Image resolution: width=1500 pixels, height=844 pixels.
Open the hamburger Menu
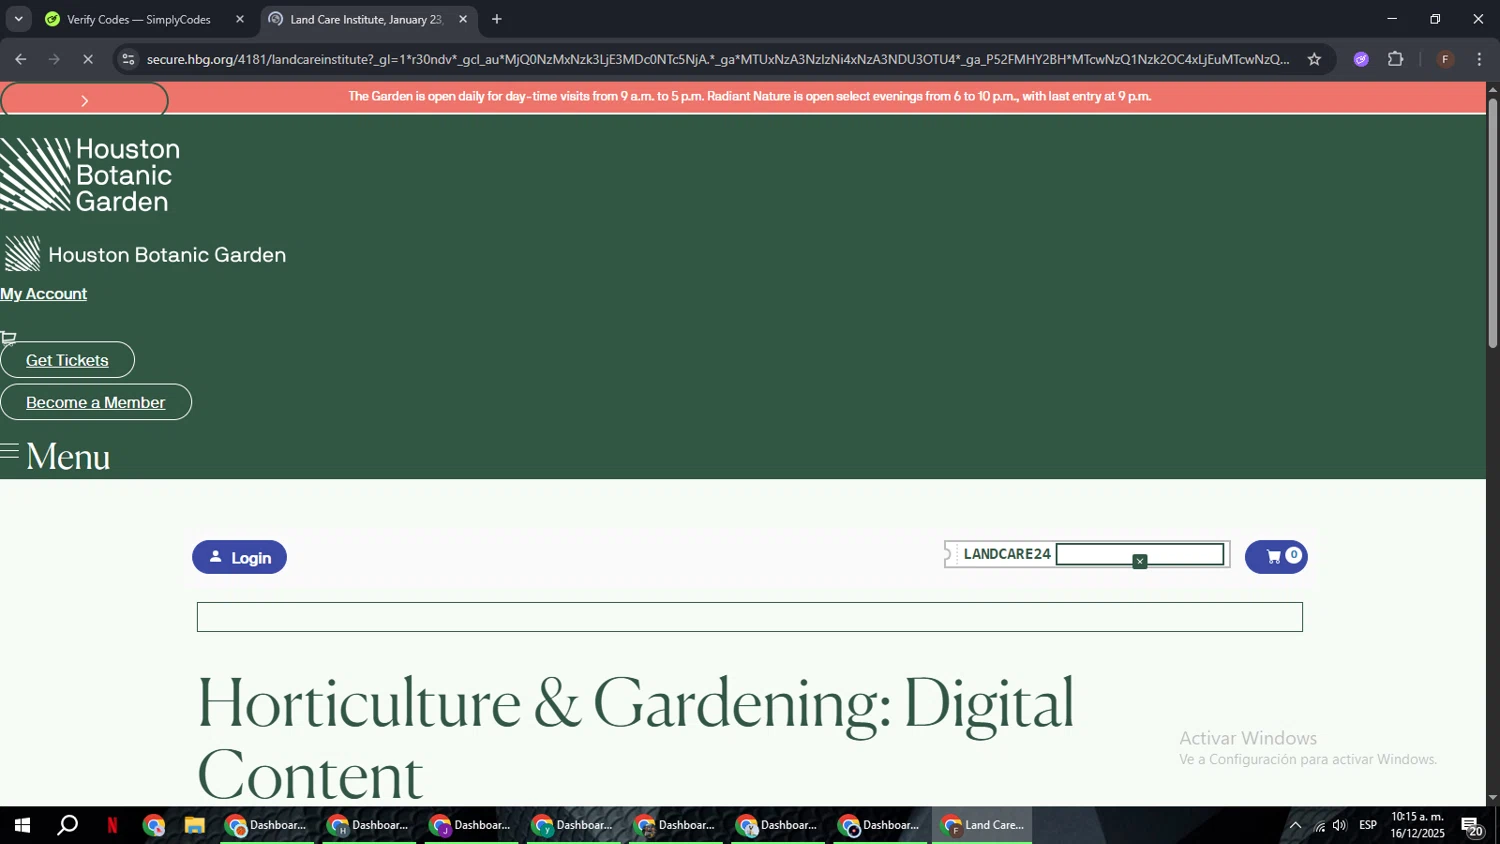[55, 456]
